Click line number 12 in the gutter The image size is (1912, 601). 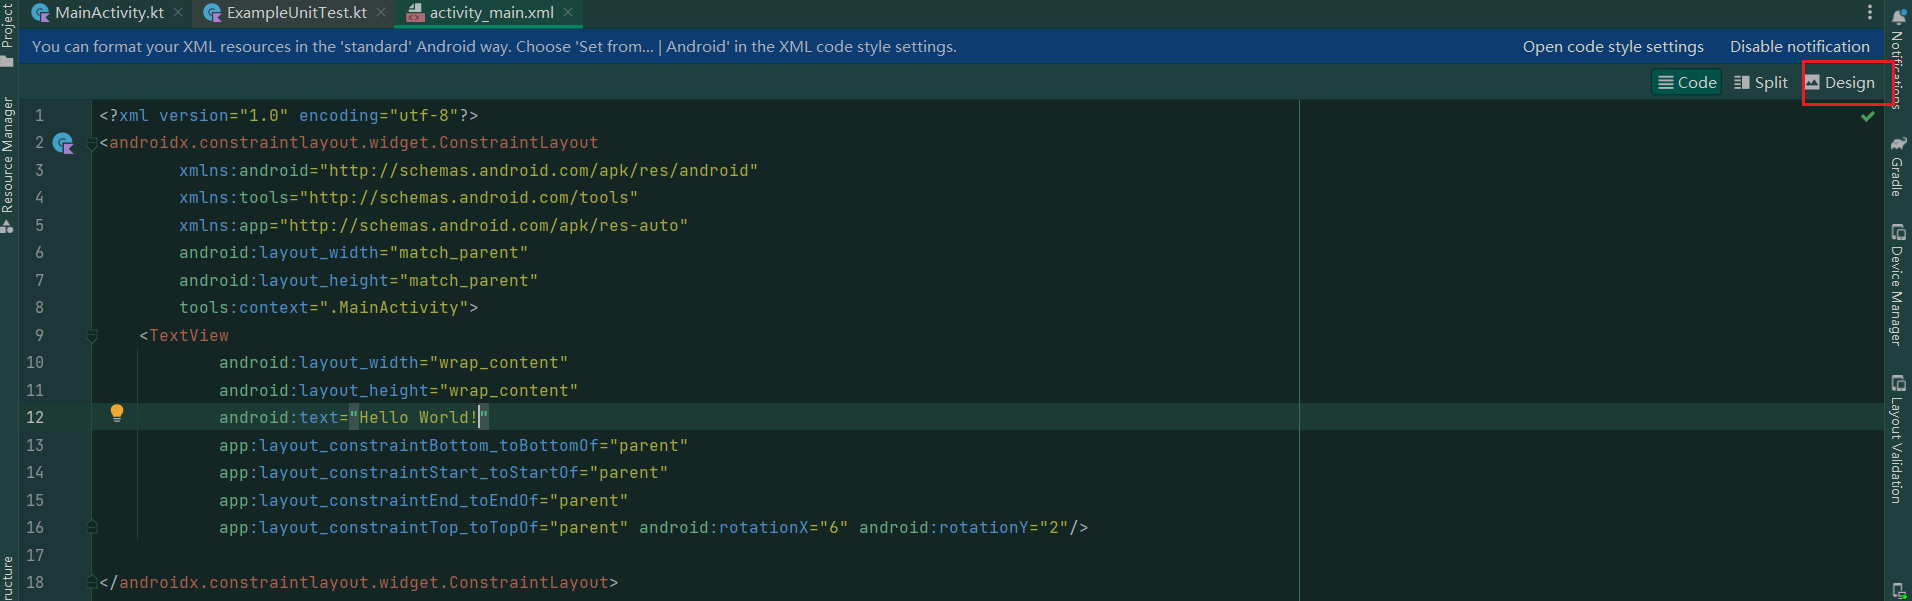click(x=35, y=418)
